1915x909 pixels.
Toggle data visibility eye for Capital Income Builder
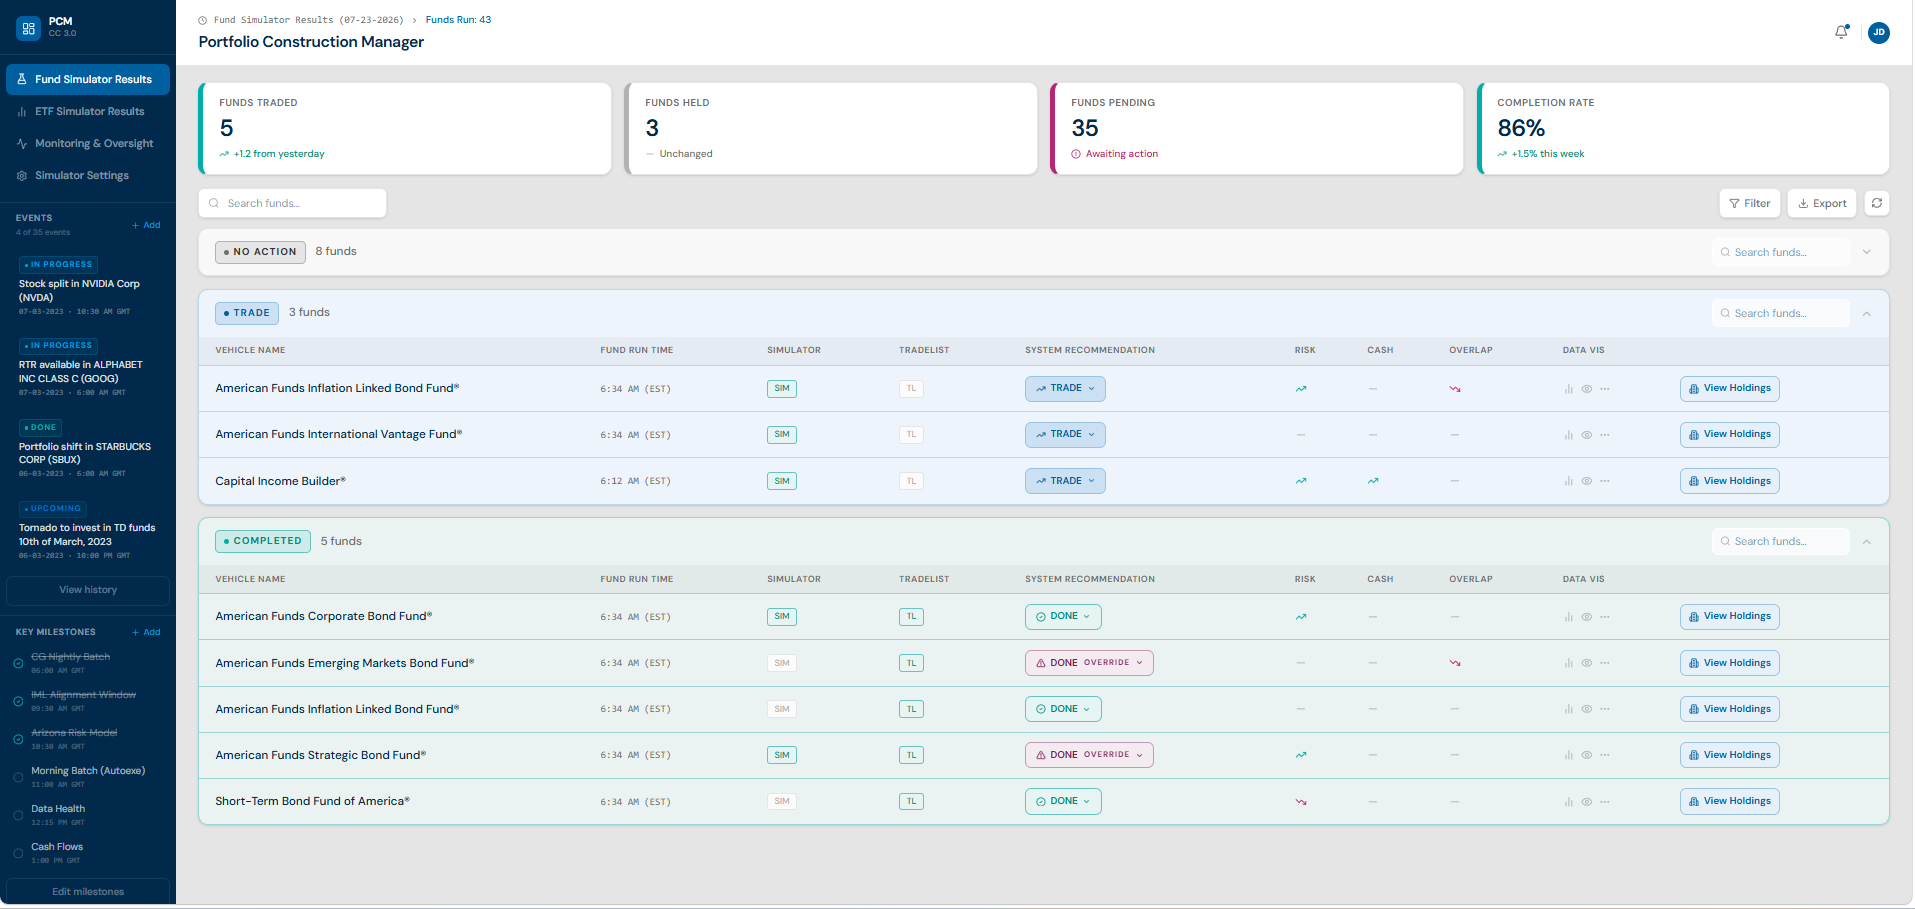click(x=1587, y=481)
